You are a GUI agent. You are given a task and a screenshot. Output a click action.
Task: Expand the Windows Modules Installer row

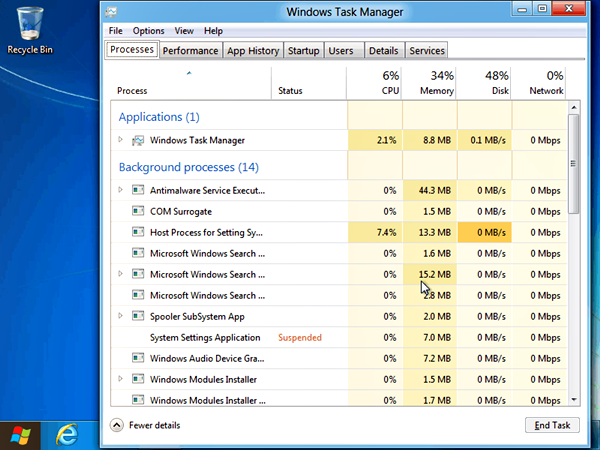(121, 379)
